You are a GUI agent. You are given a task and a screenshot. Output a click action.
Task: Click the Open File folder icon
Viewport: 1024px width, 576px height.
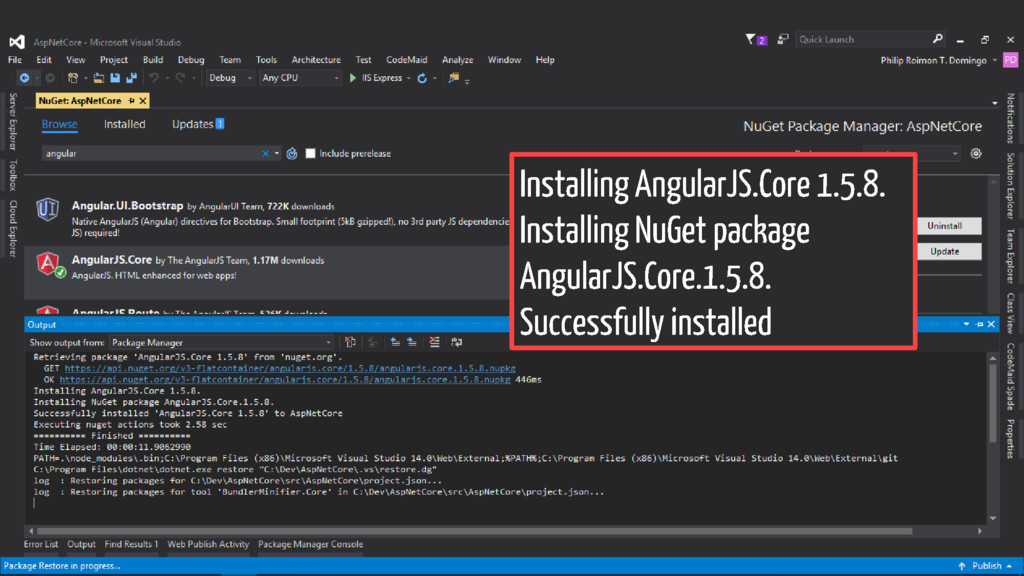click(99, 78)
